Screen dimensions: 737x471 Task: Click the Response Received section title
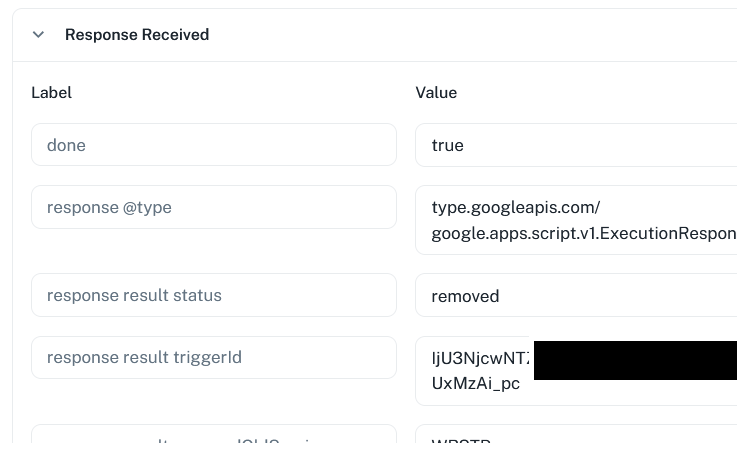click(137, 35)
